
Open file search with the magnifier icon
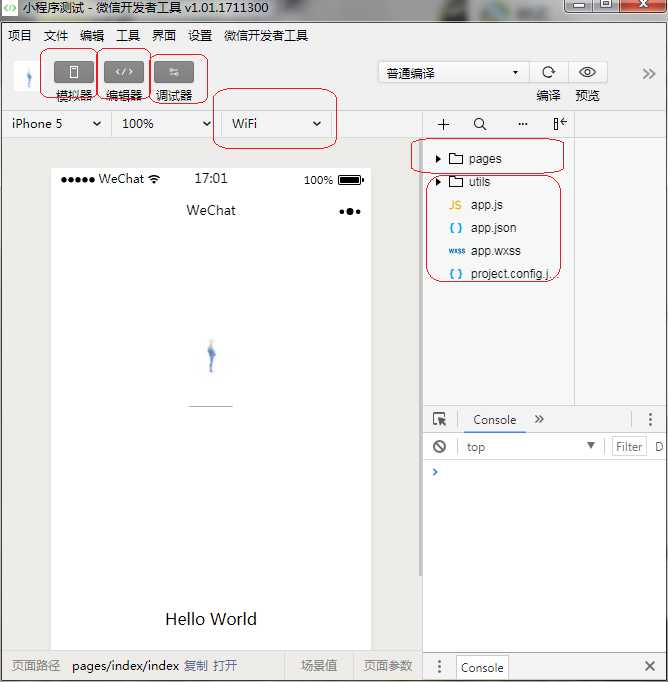480,124
